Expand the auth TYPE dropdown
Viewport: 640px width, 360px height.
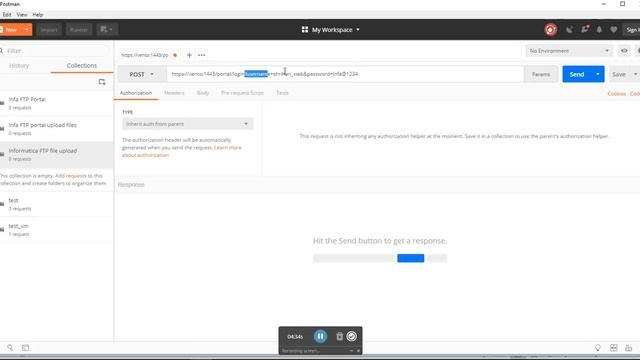187,124
